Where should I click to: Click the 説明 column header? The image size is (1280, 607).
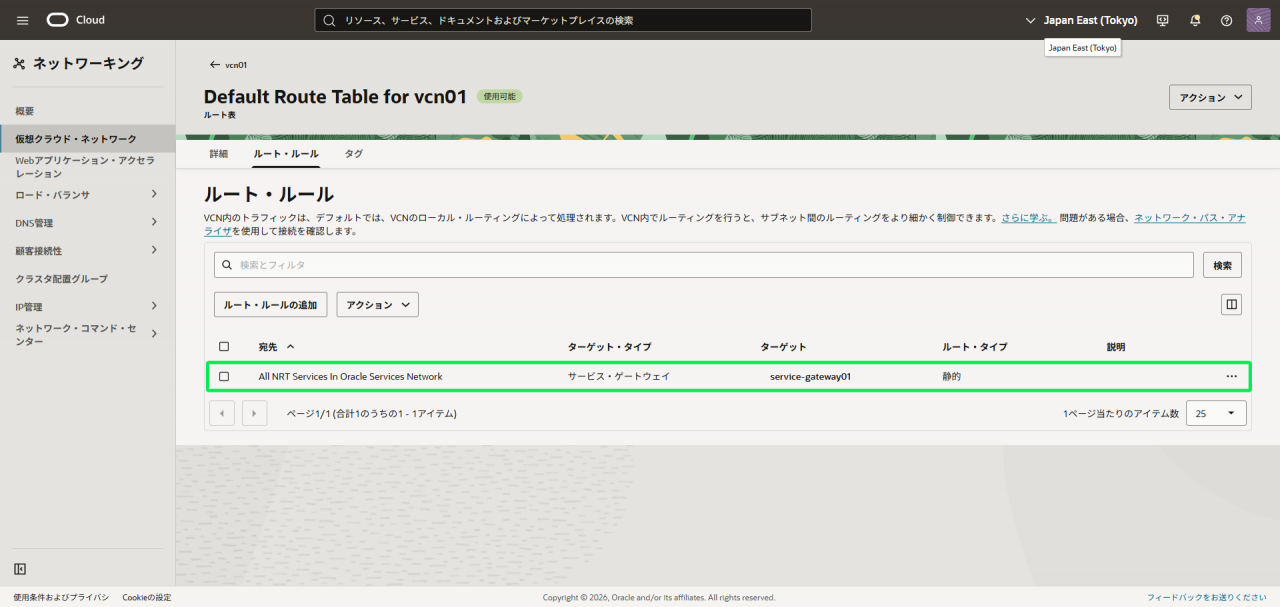coord(1116,347)
